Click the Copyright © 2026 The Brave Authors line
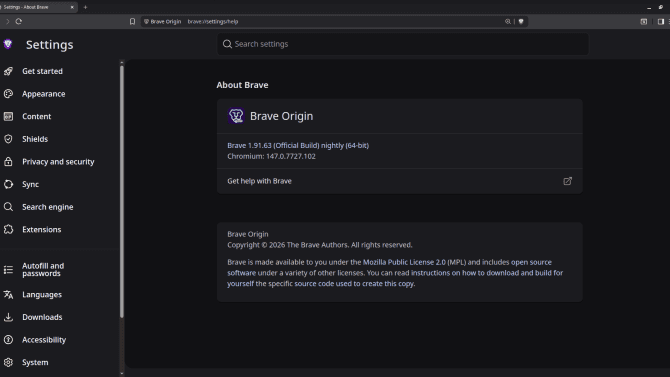 320,245
